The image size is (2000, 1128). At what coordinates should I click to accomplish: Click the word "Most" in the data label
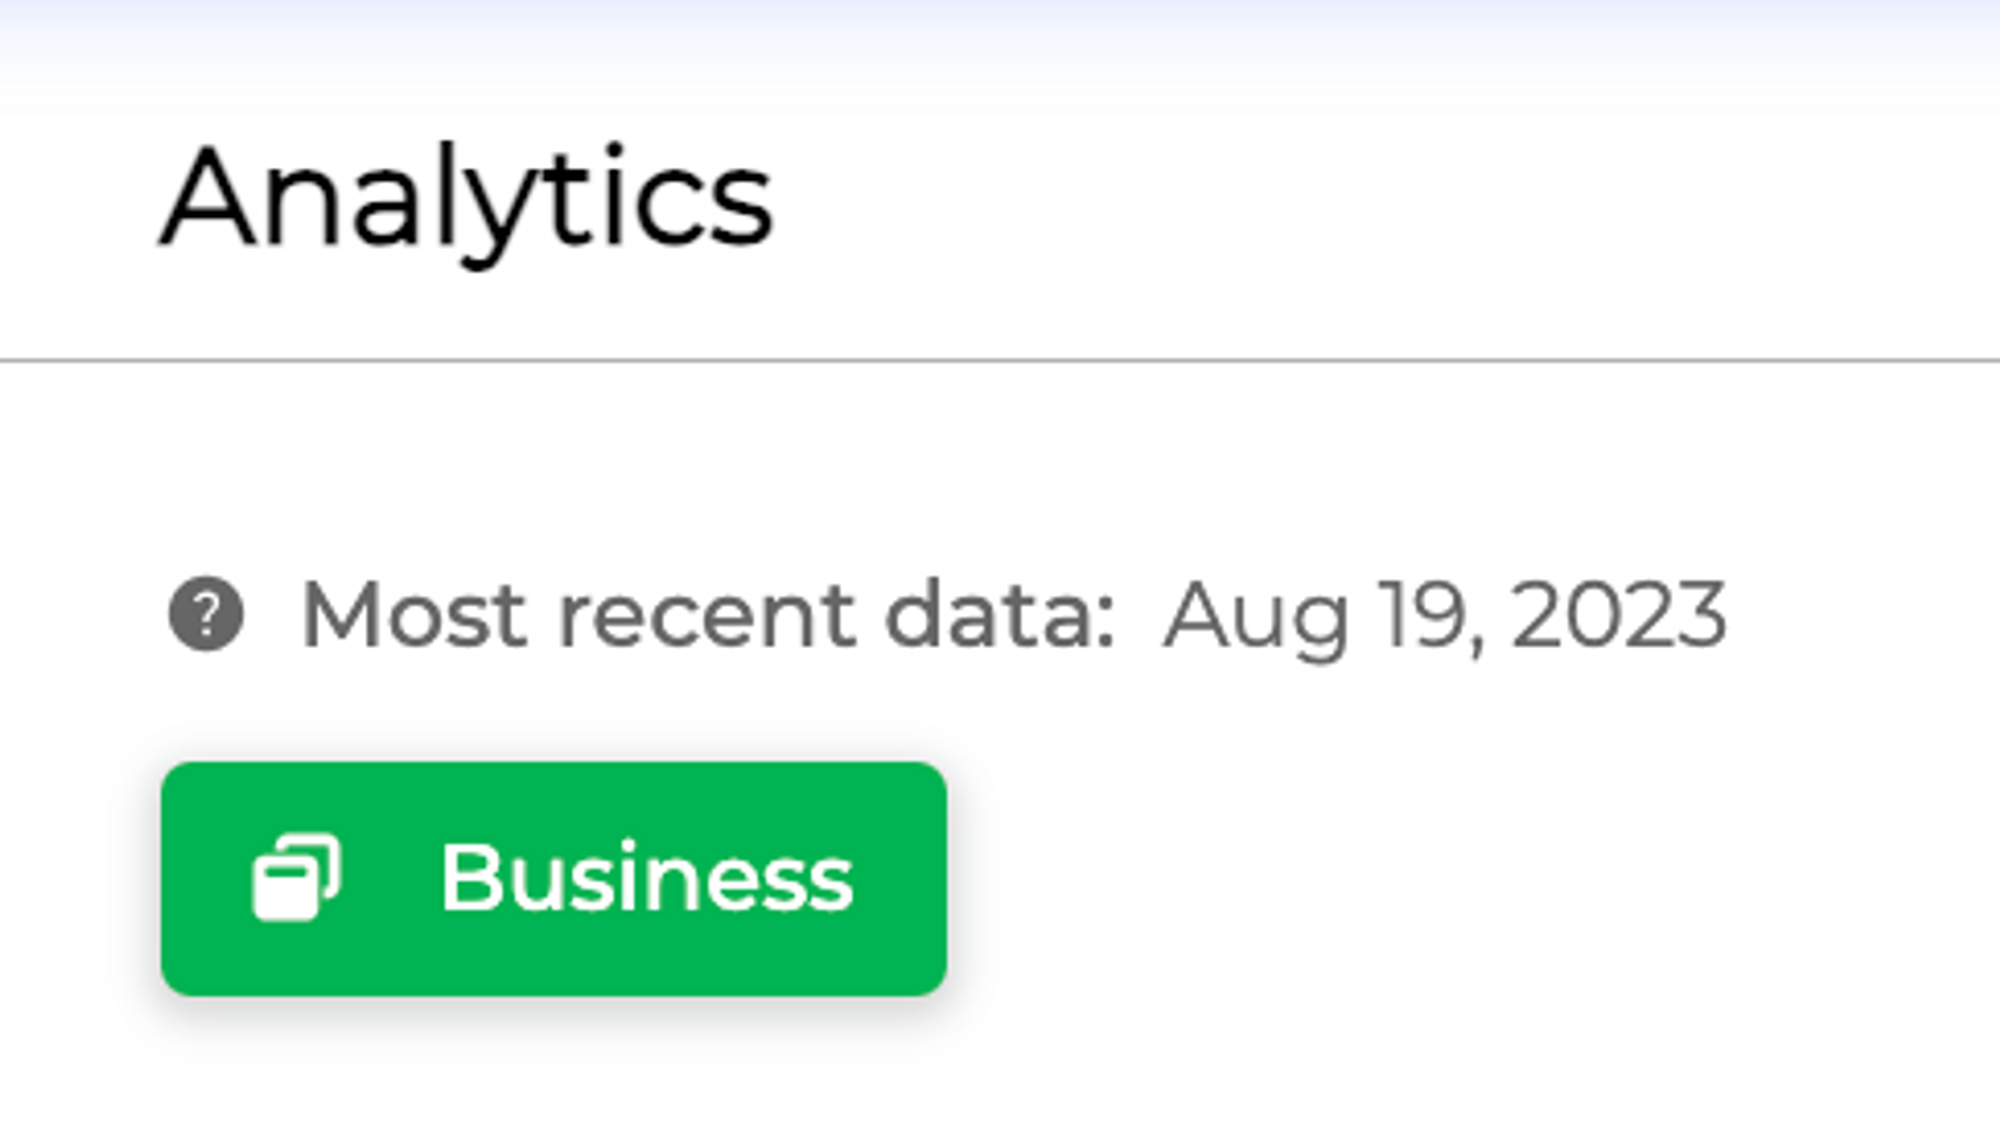coord(414,614)
